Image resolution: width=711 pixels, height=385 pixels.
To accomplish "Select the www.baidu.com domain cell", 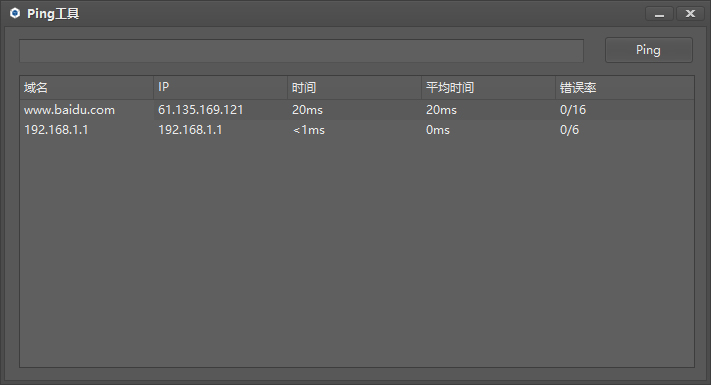I will [87, 110].
